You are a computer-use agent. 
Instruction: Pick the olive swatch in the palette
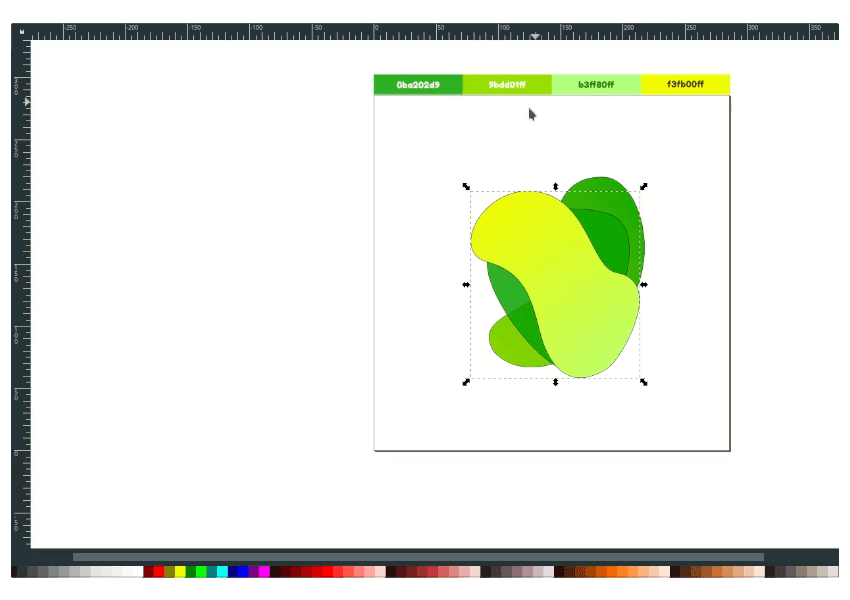tap(169, 571)
